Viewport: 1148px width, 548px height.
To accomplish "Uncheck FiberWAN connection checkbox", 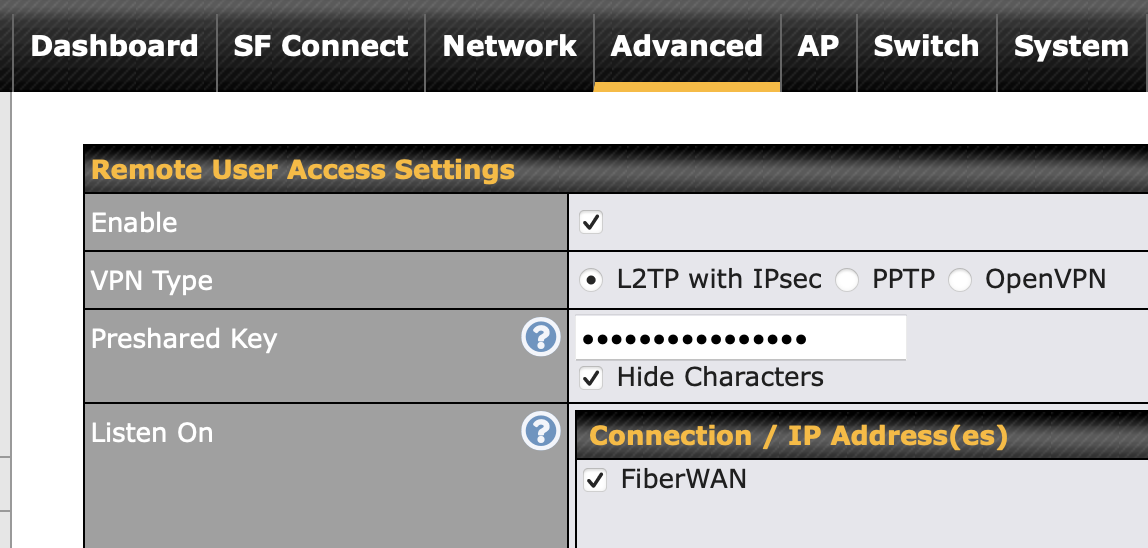I will (594, 481).
